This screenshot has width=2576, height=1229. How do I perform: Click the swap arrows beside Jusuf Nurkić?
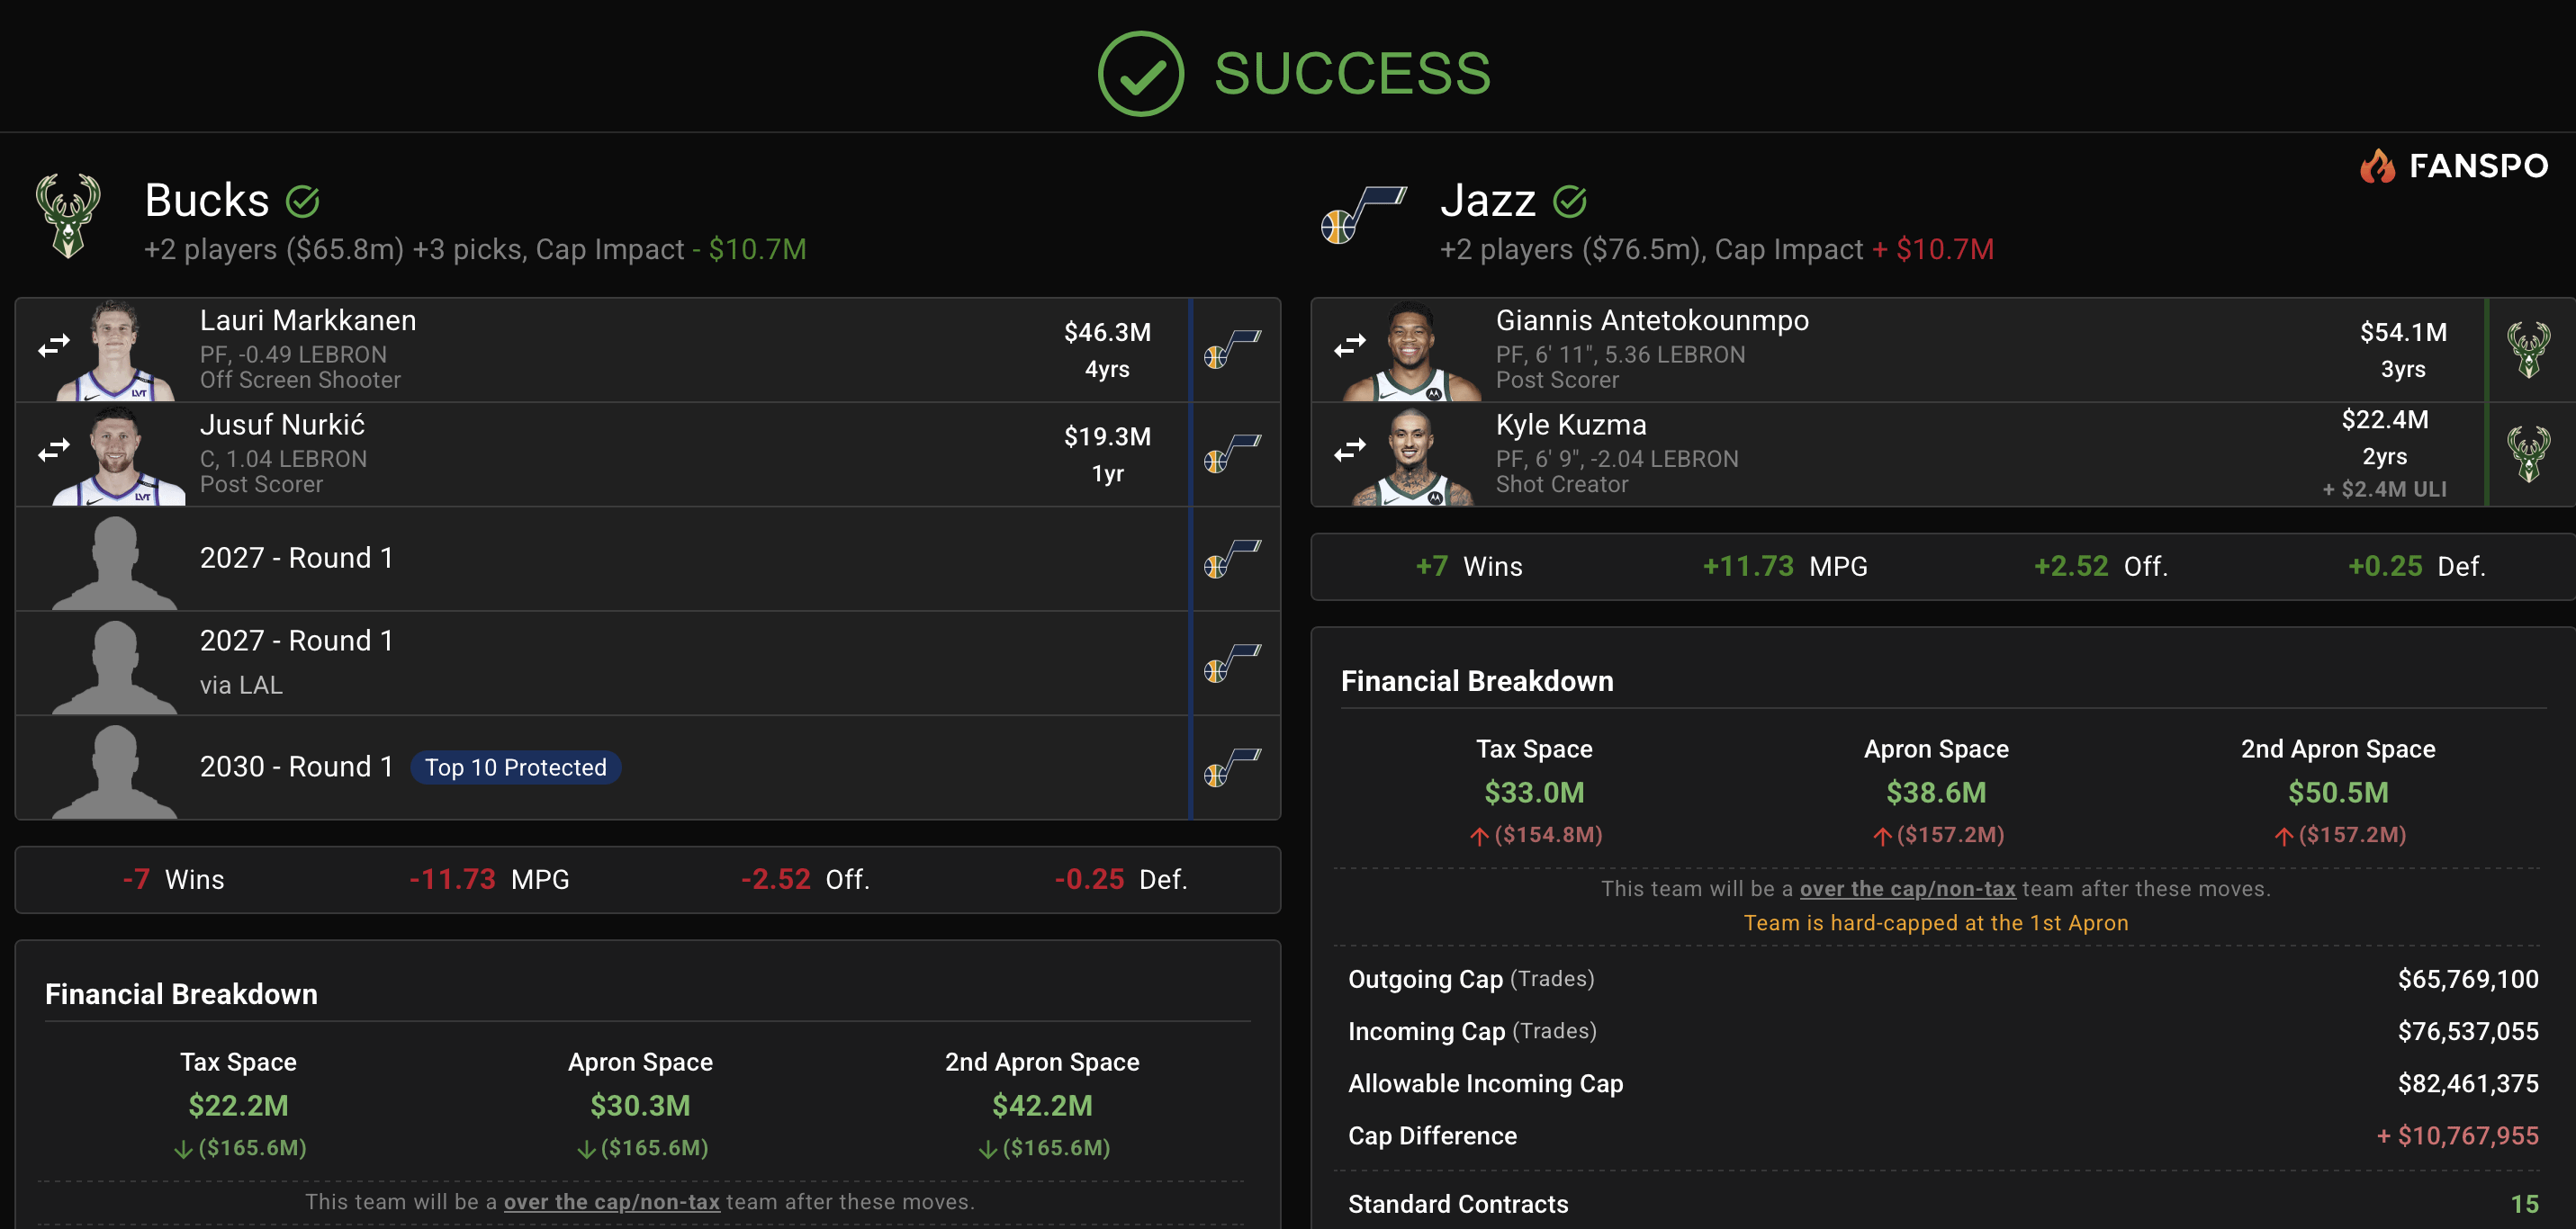(54, 450)
